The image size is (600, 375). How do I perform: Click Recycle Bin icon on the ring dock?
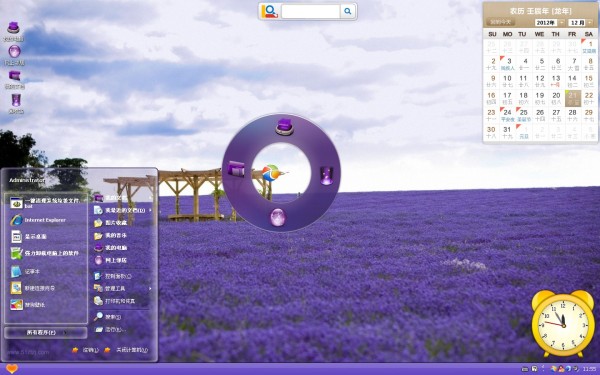(x=326, y=176)
